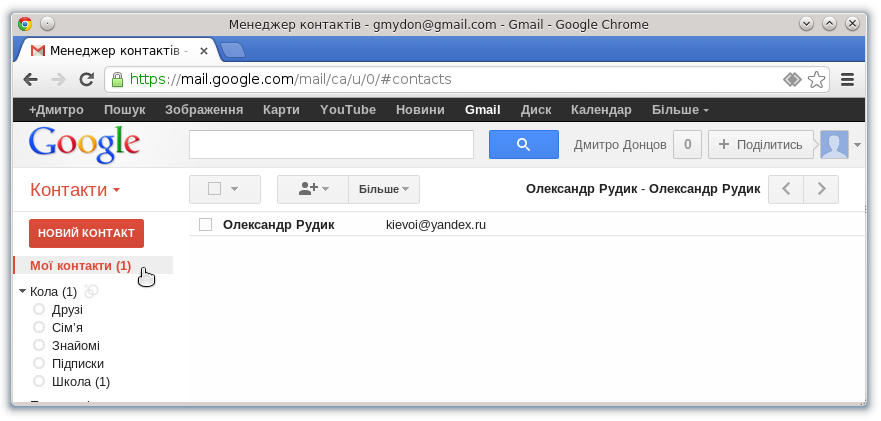Click the add-to-contacts person plus icon
The width and height of the screenshot is (881, 421).
313,189
